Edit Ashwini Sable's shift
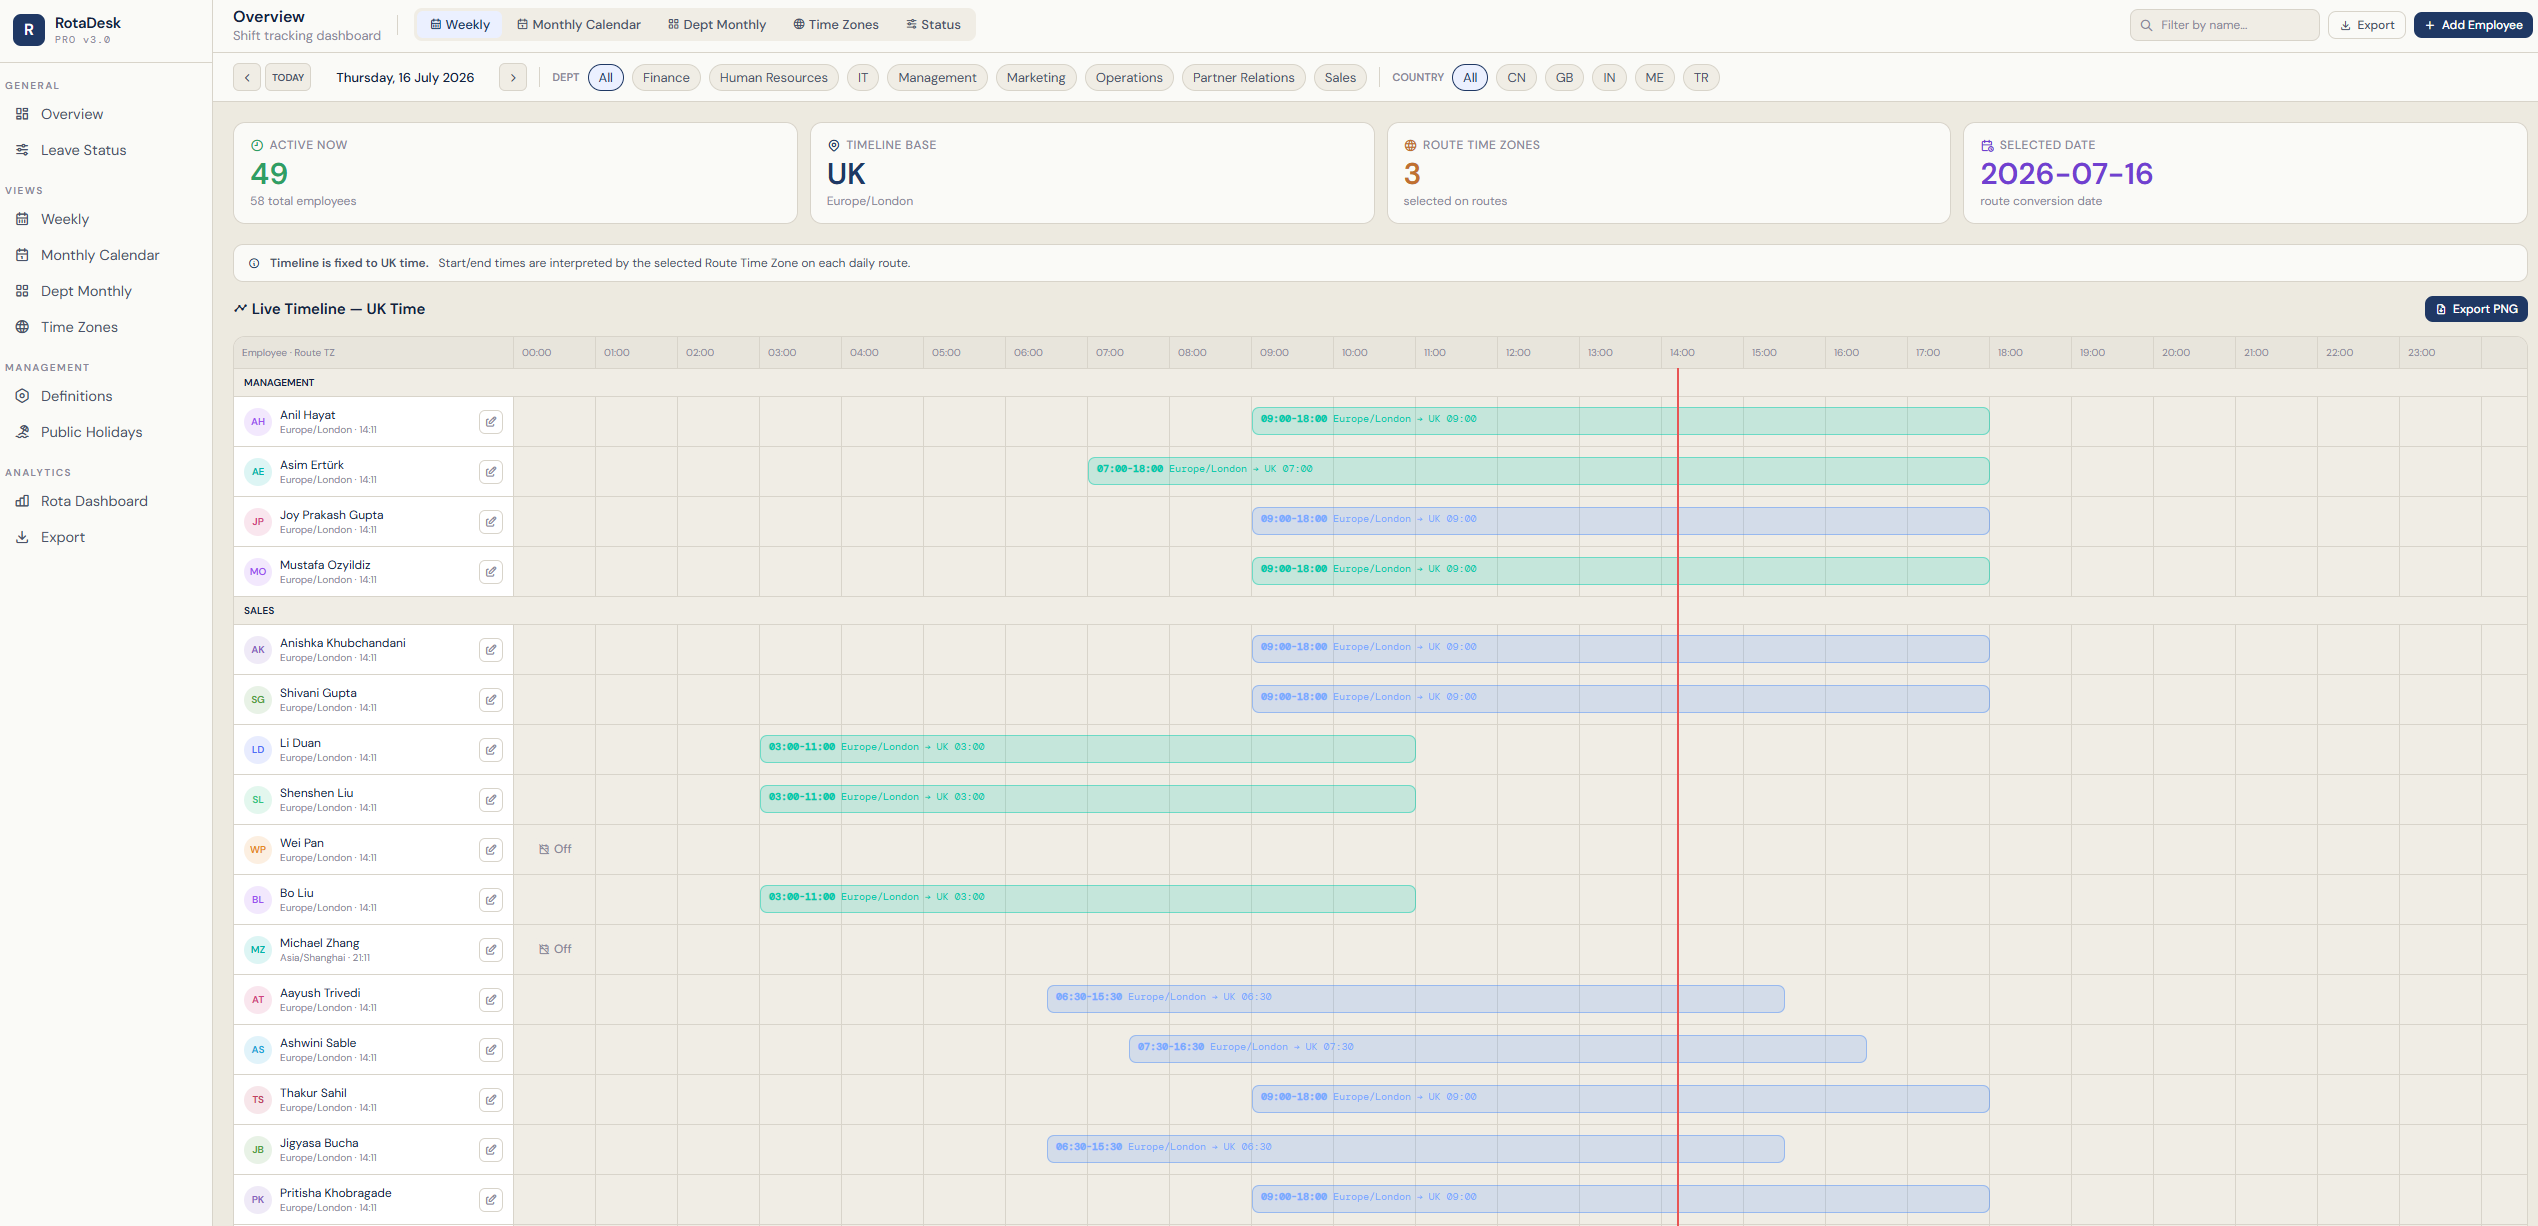Screen dimensions: 2538x1226 [x=491, y=1050]
